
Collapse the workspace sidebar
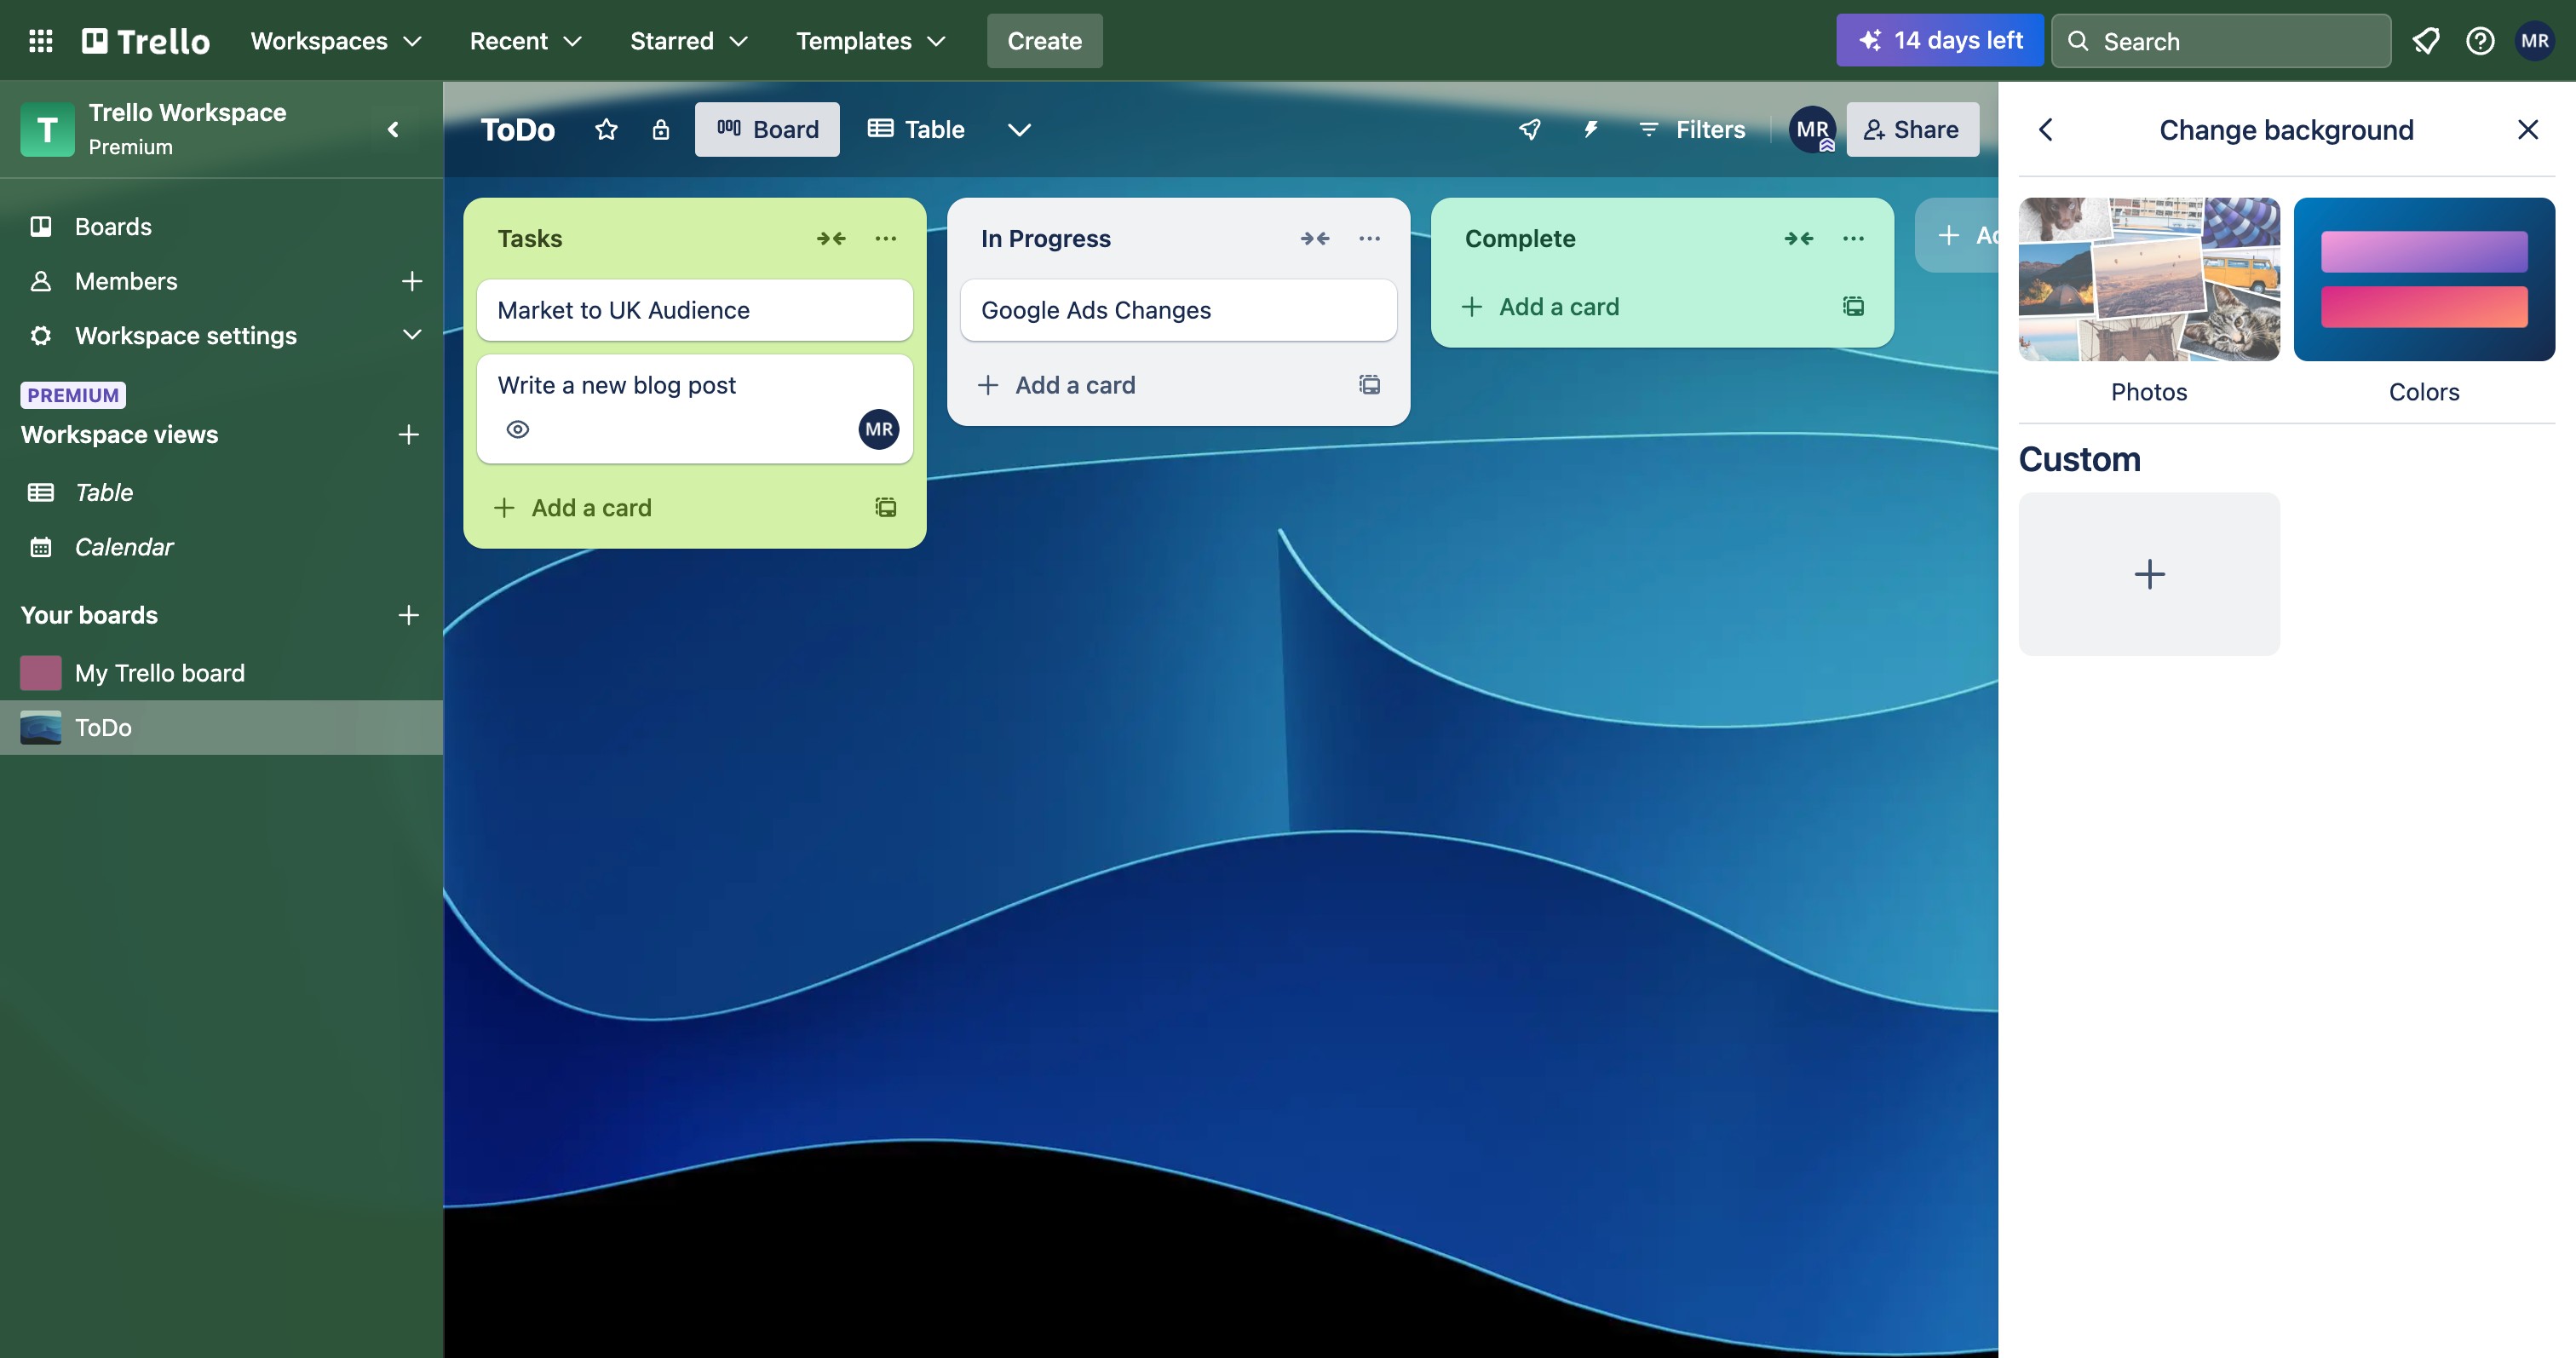393,129
